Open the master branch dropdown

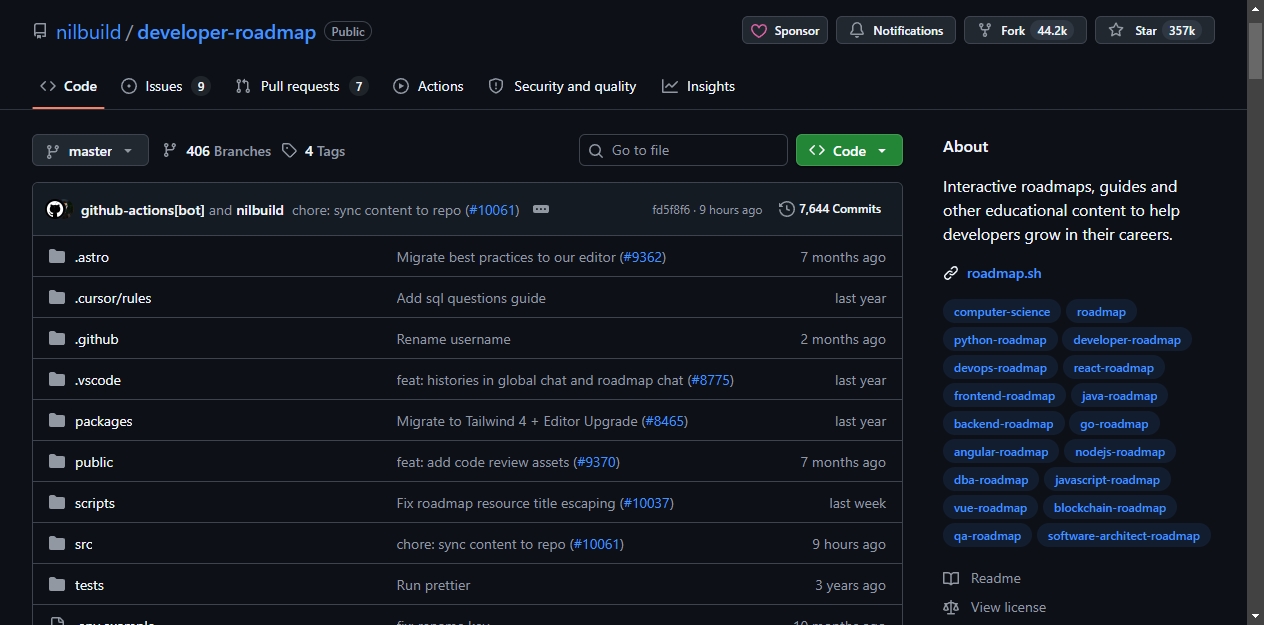pyautogui.click(x=90, y=151)
